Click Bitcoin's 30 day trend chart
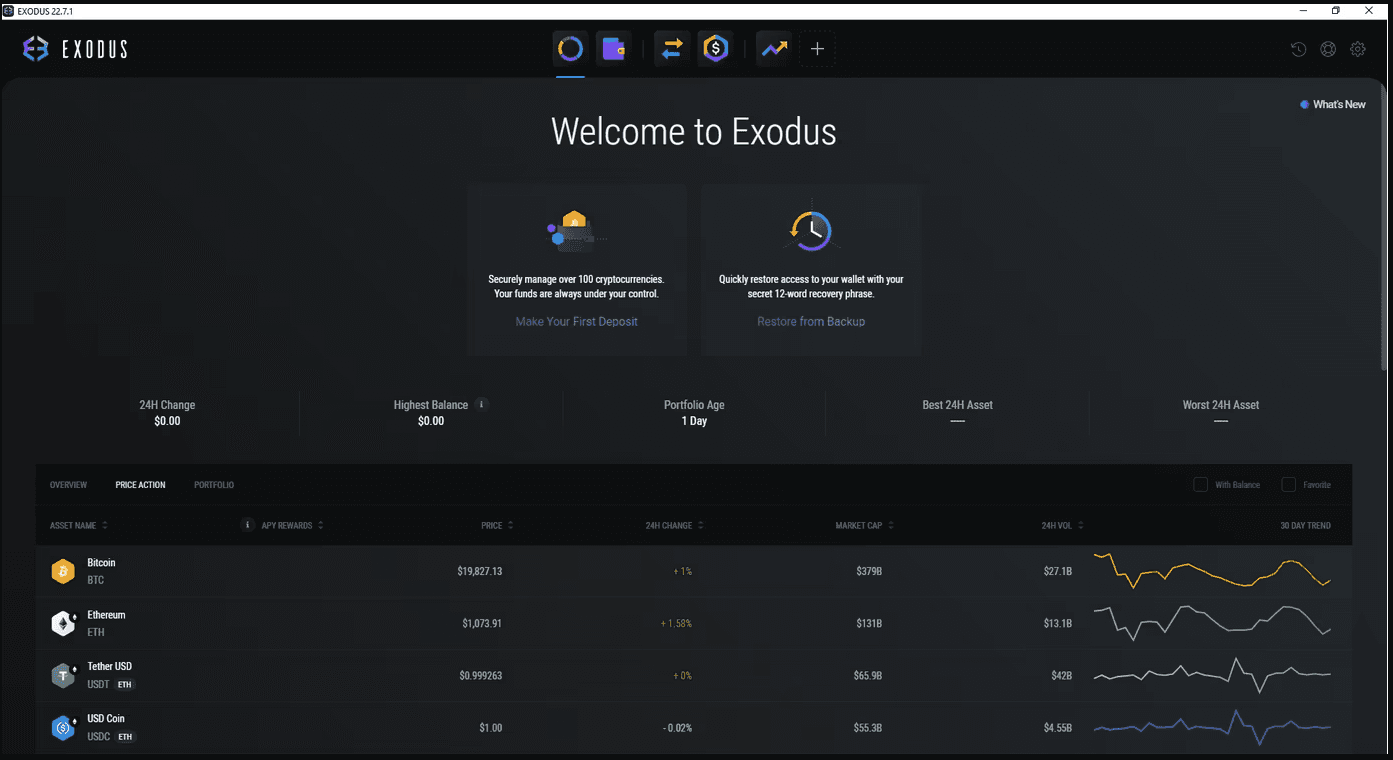Image resolution: width=1393 pixels, height=760 pixels. pyautogui.click(x=1213, y=571)
